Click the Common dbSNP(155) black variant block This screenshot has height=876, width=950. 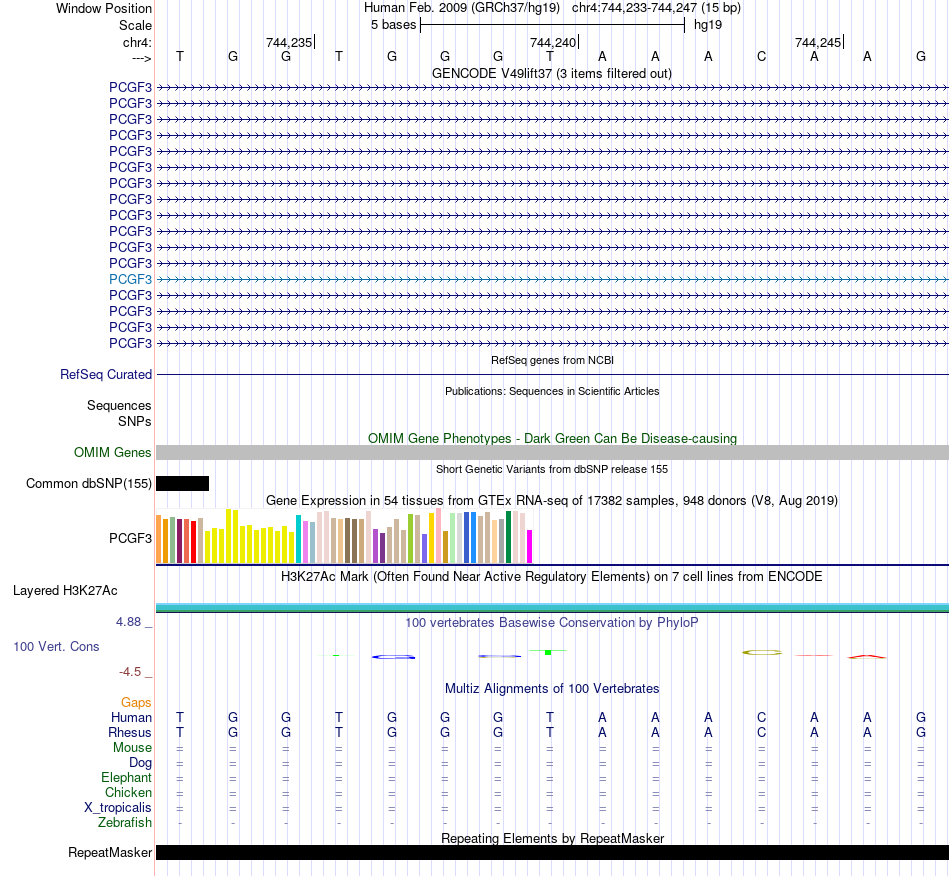coord(182,483)
